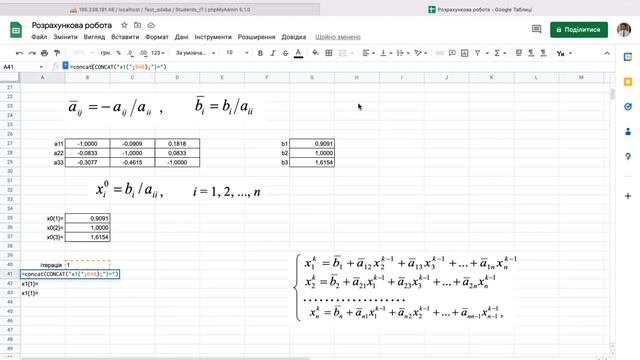Open the Maps side panel

628,156
